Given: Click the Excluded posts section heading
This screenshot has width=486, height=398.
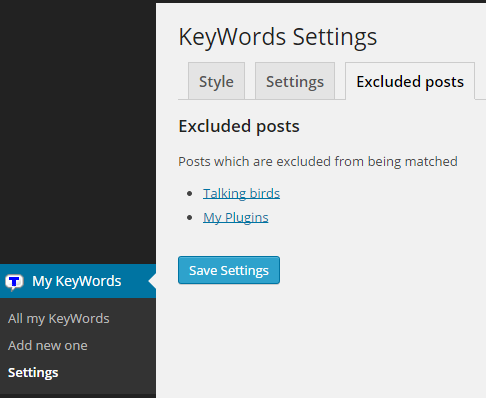Looking at the screenshot, I should pos(239,127).
